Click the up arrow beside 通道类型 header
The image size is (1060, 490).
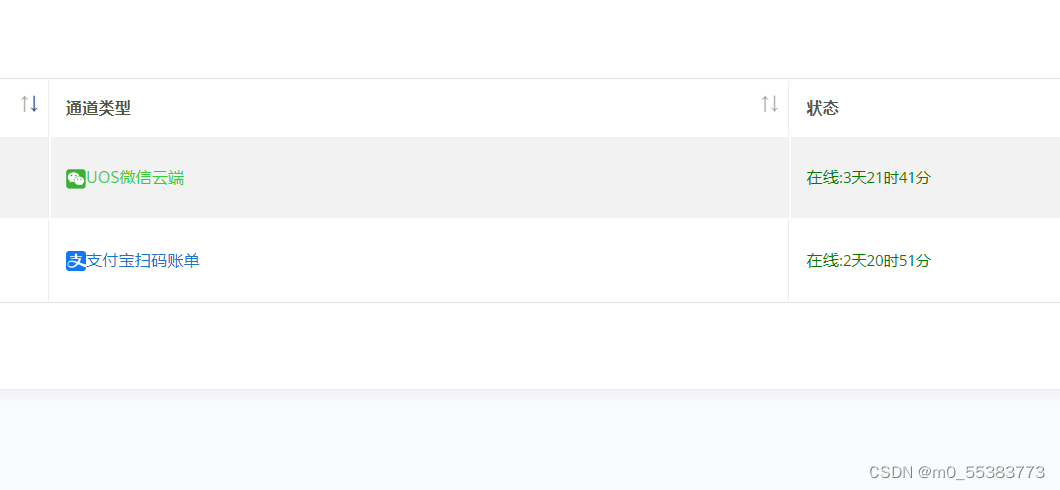coord(765,103)
